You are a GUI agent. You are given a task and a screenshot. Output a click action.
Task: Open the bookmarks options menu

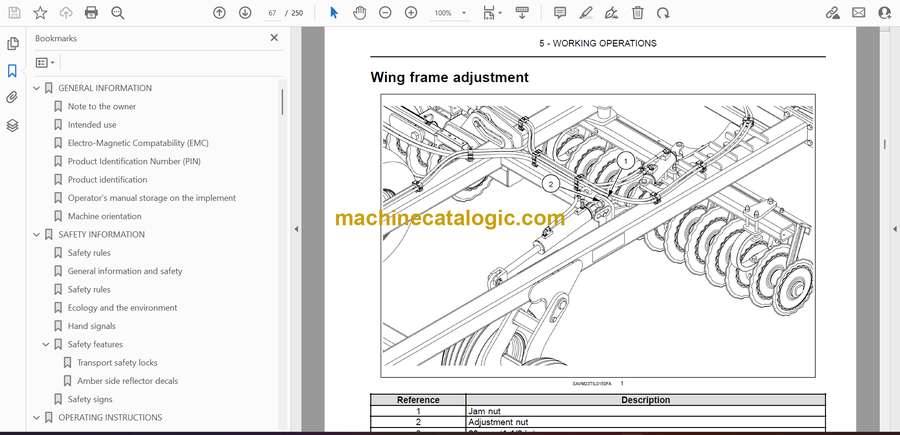[x=45, y=62]
